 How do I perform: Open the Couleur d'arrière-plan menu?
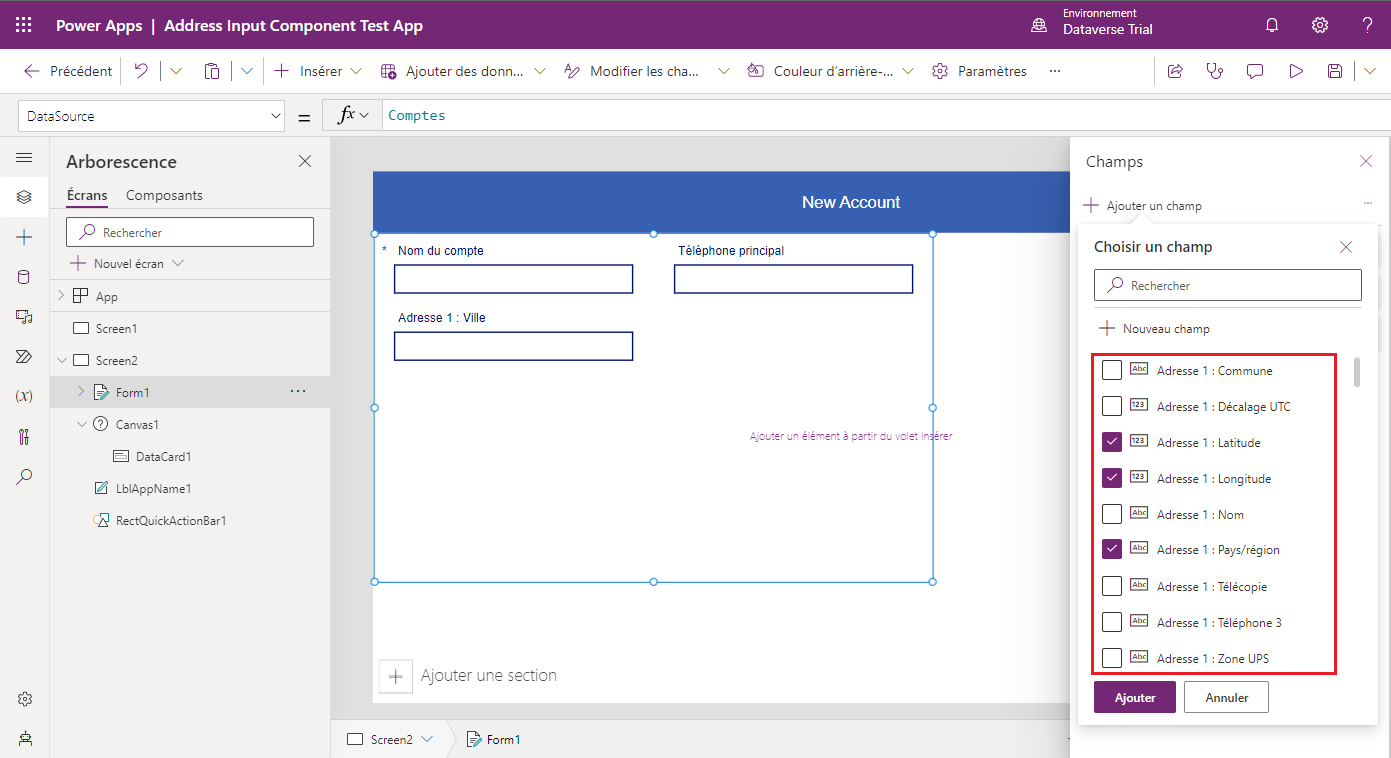pyautogui.click(x=831, y=71)
